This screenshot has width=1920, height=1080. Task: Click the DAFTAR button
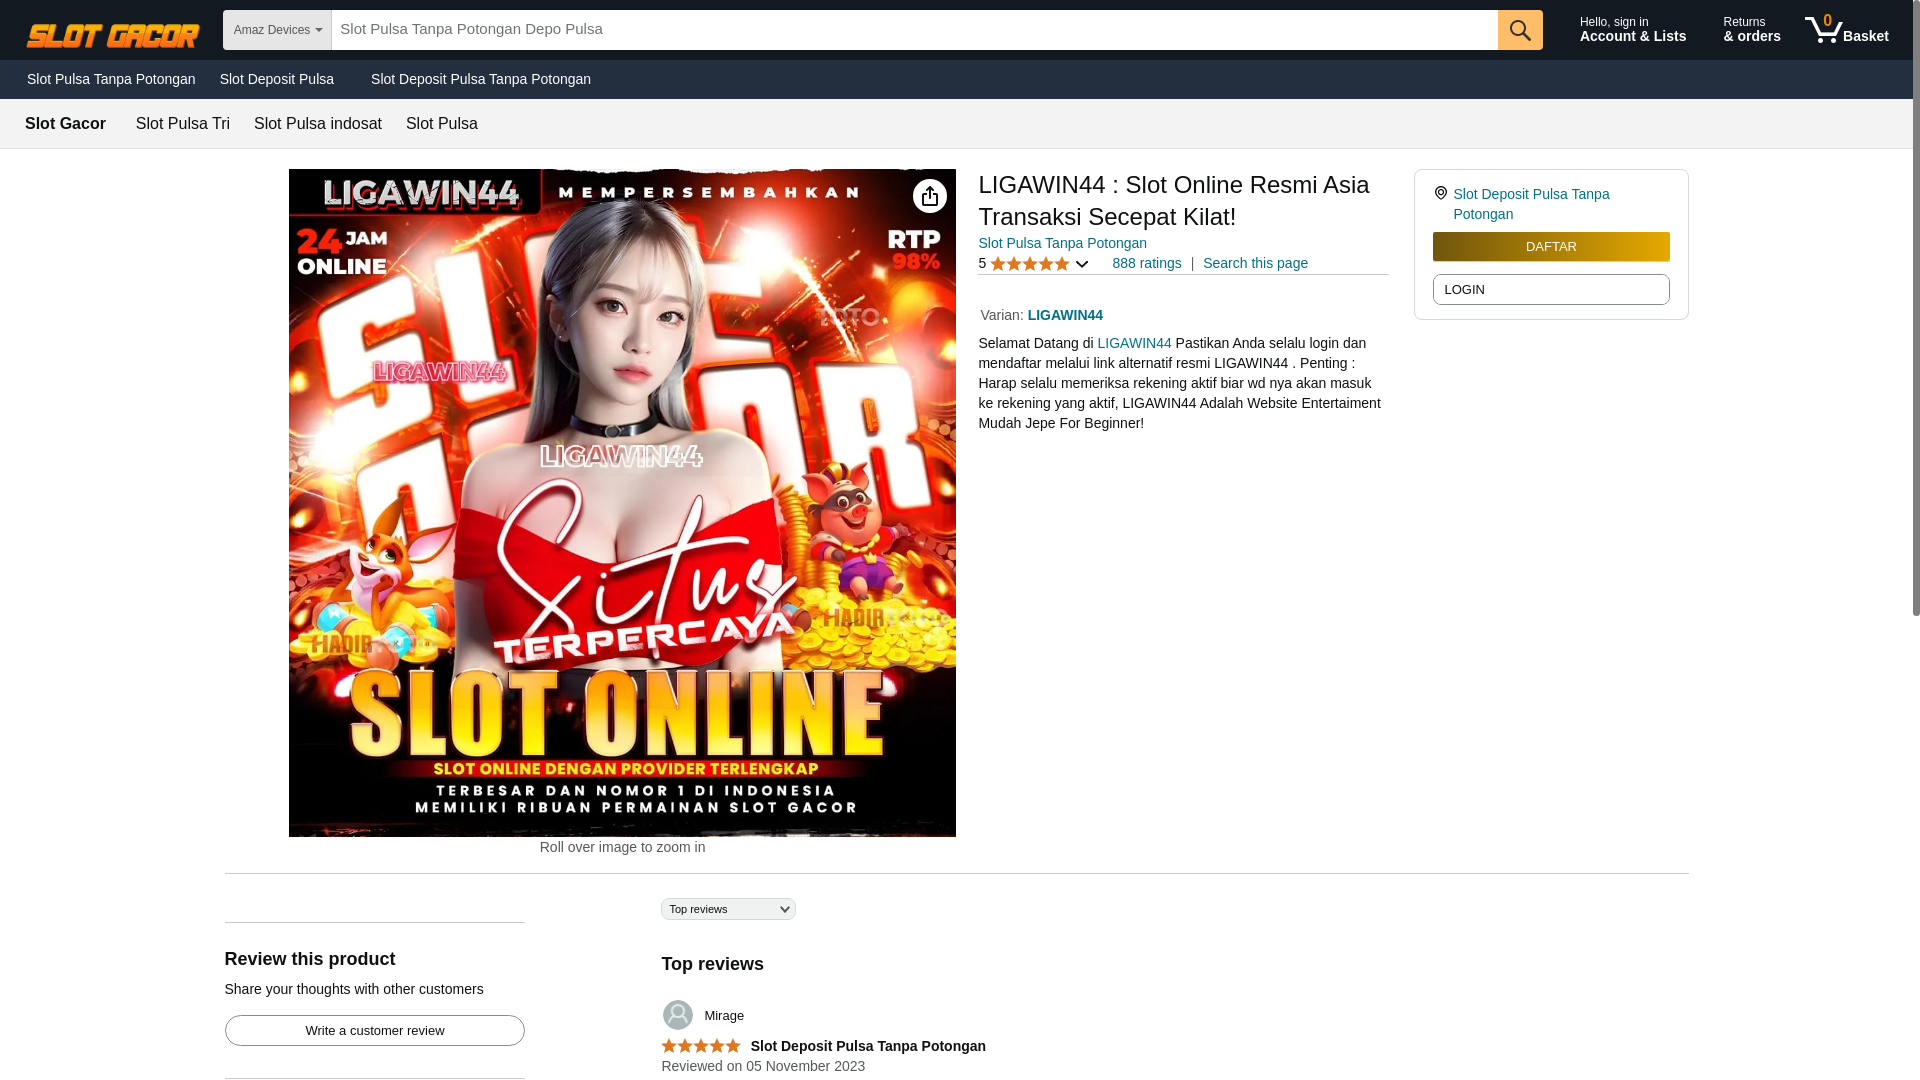coord(1551,247)
